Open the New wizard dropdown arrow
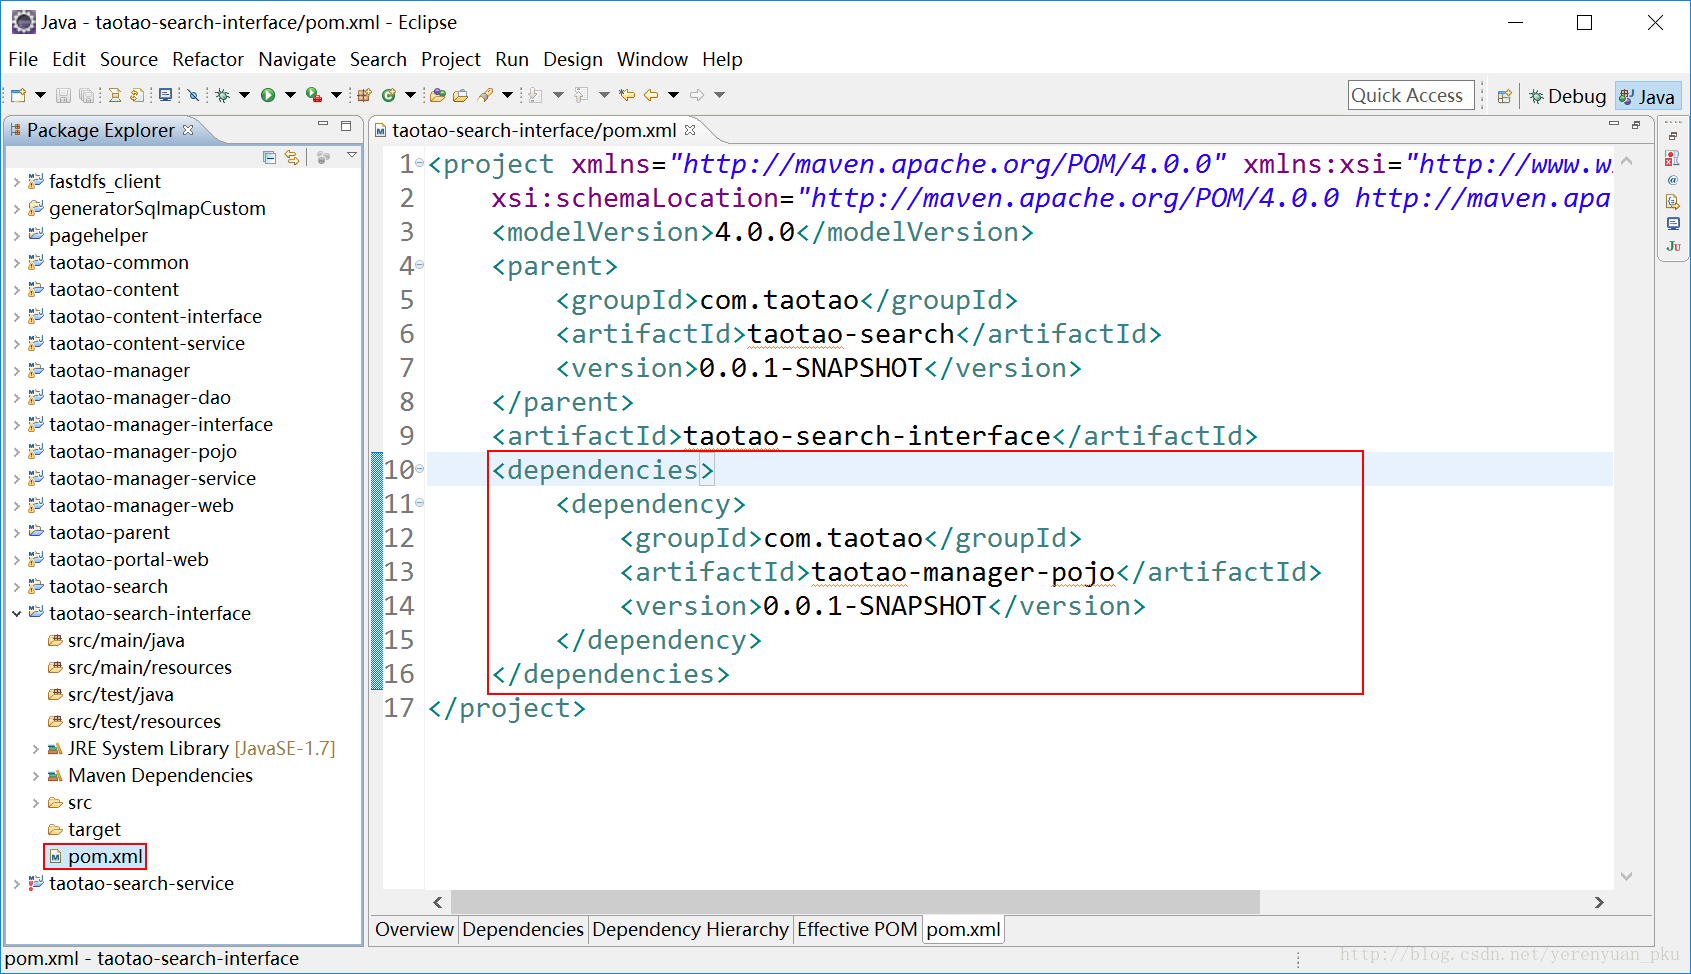The width and height of the screenshot is (1691, 974). point(40,95)
